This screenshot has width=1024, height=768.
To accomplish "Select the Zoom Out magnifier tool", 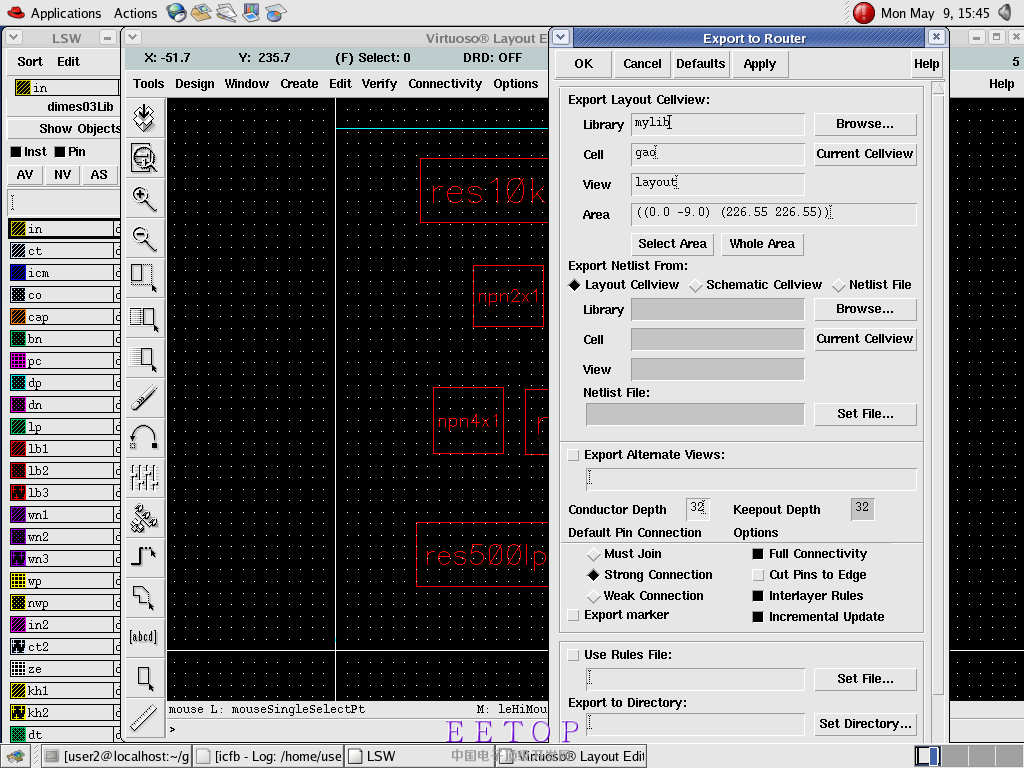I will tap(144, 238).
